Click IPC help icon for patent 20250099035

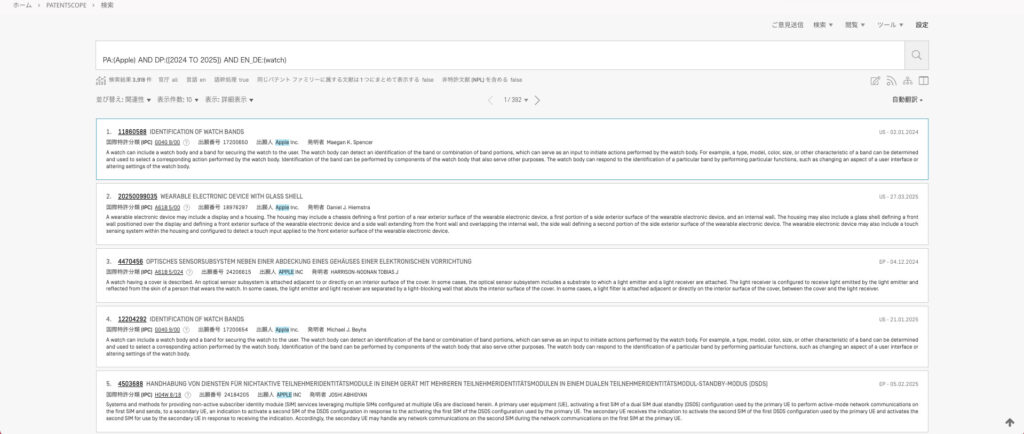pos(187,208)
